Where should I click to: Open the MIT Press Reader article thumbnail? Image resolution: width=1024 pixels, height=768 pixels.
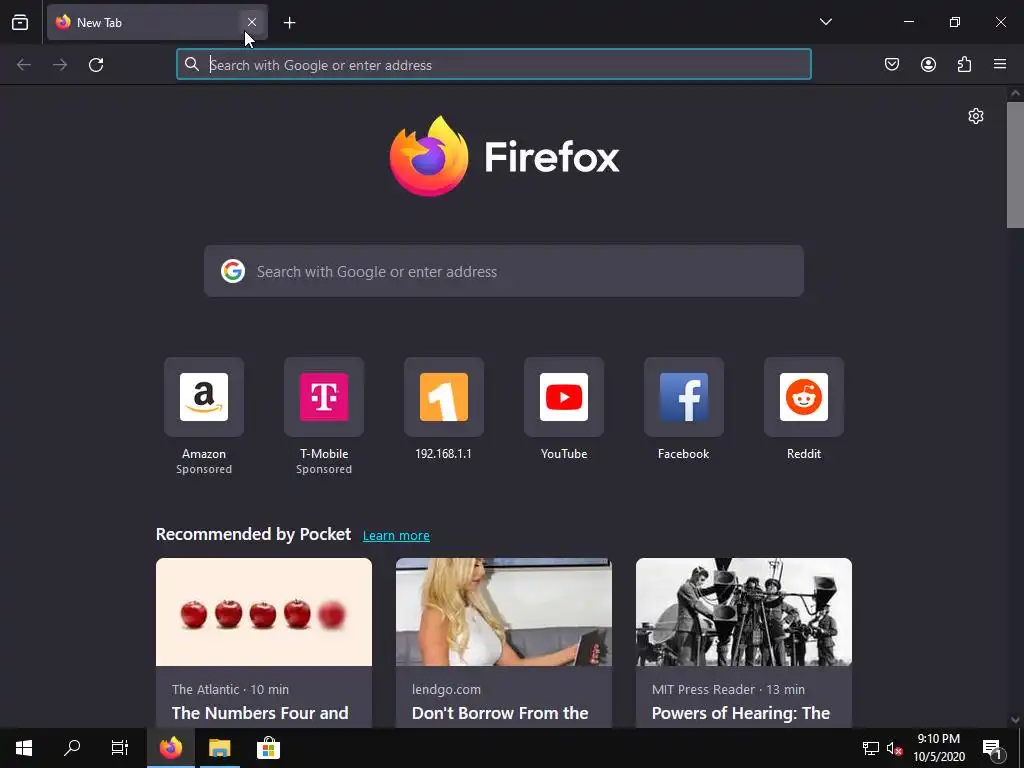tap(744, 612)
